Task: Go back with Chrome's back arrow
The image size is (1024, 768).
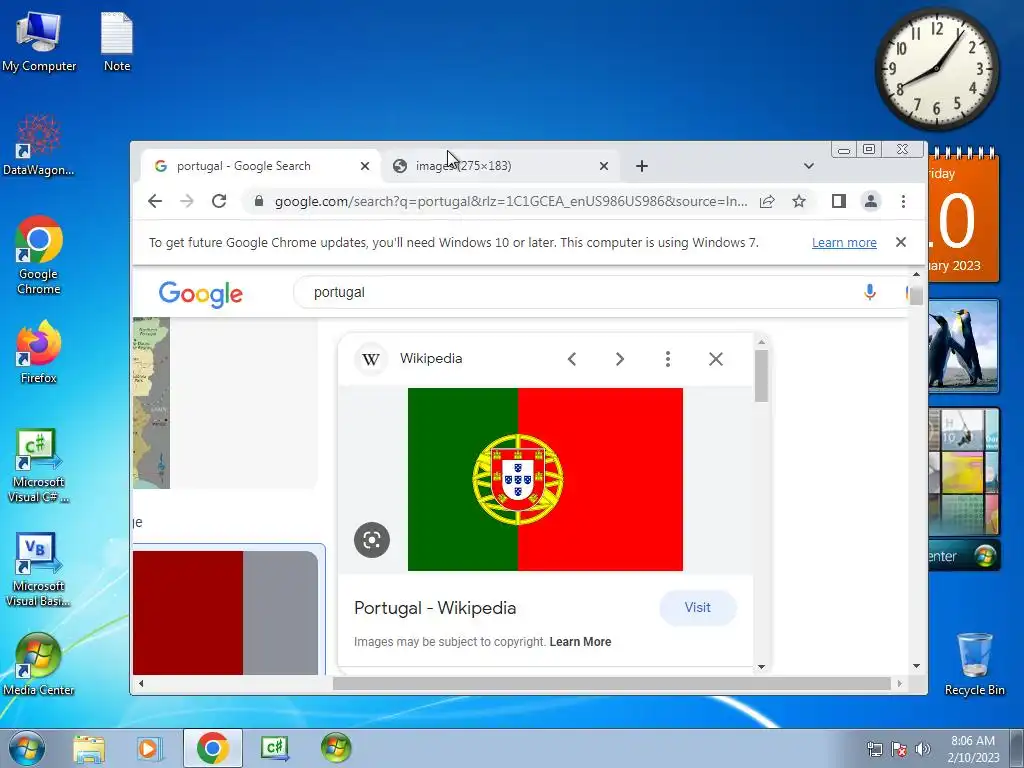Action: click(x=155, y=201)
